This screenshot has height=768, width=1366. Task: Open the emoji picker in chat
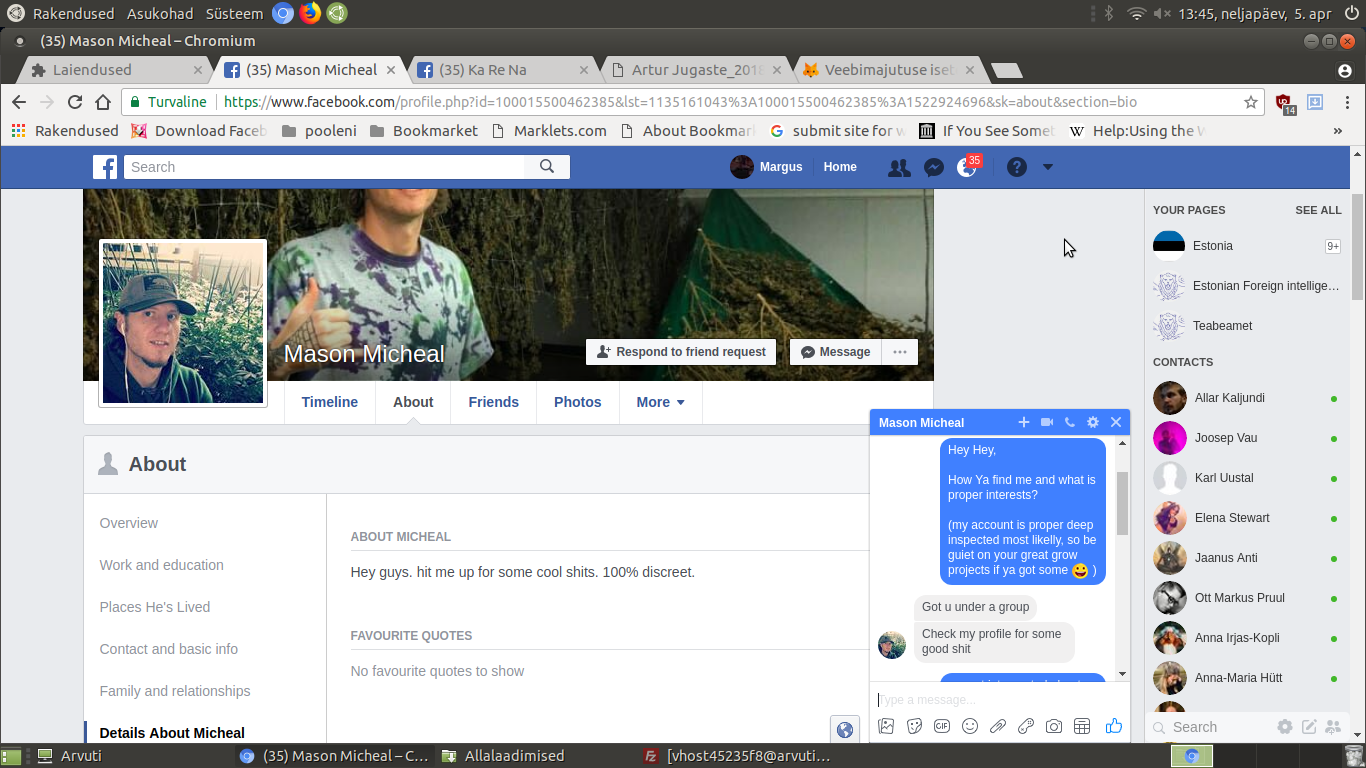970,727
